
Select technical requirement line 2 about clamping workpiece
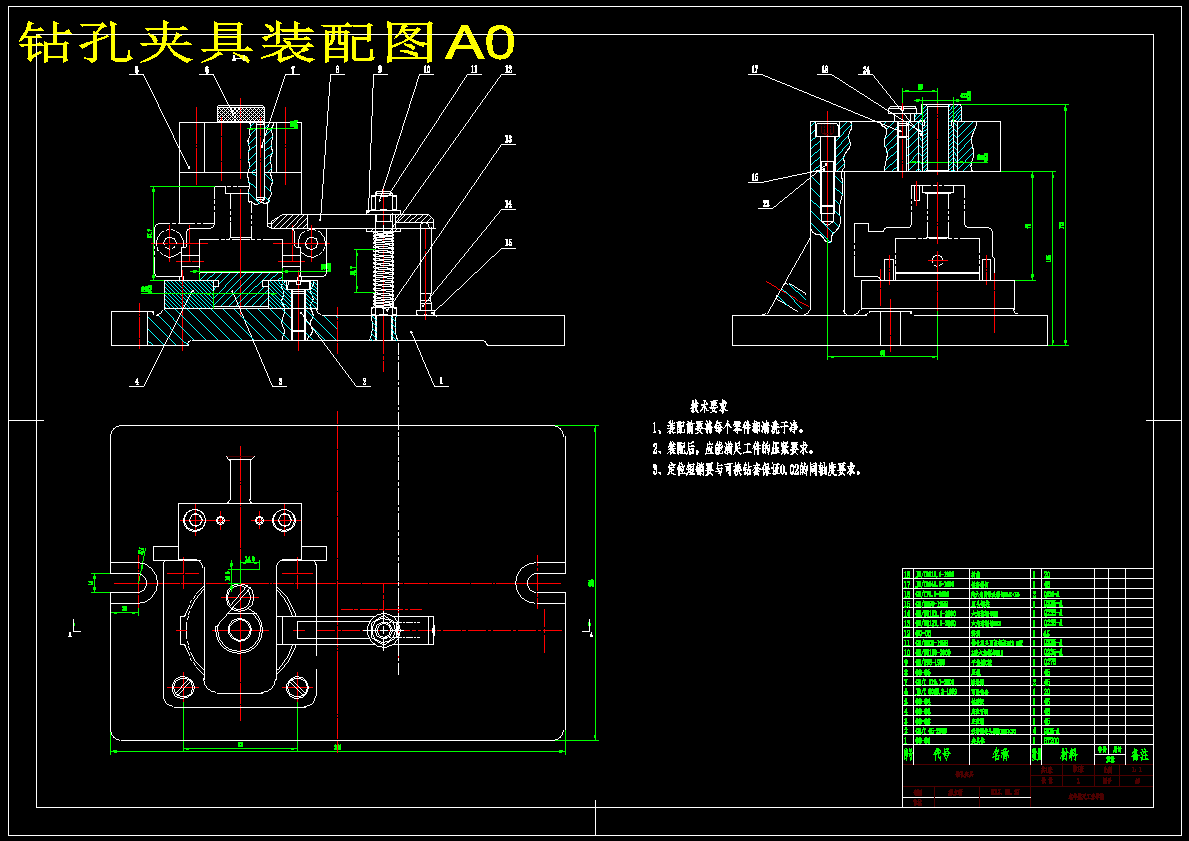coord(734,448)
